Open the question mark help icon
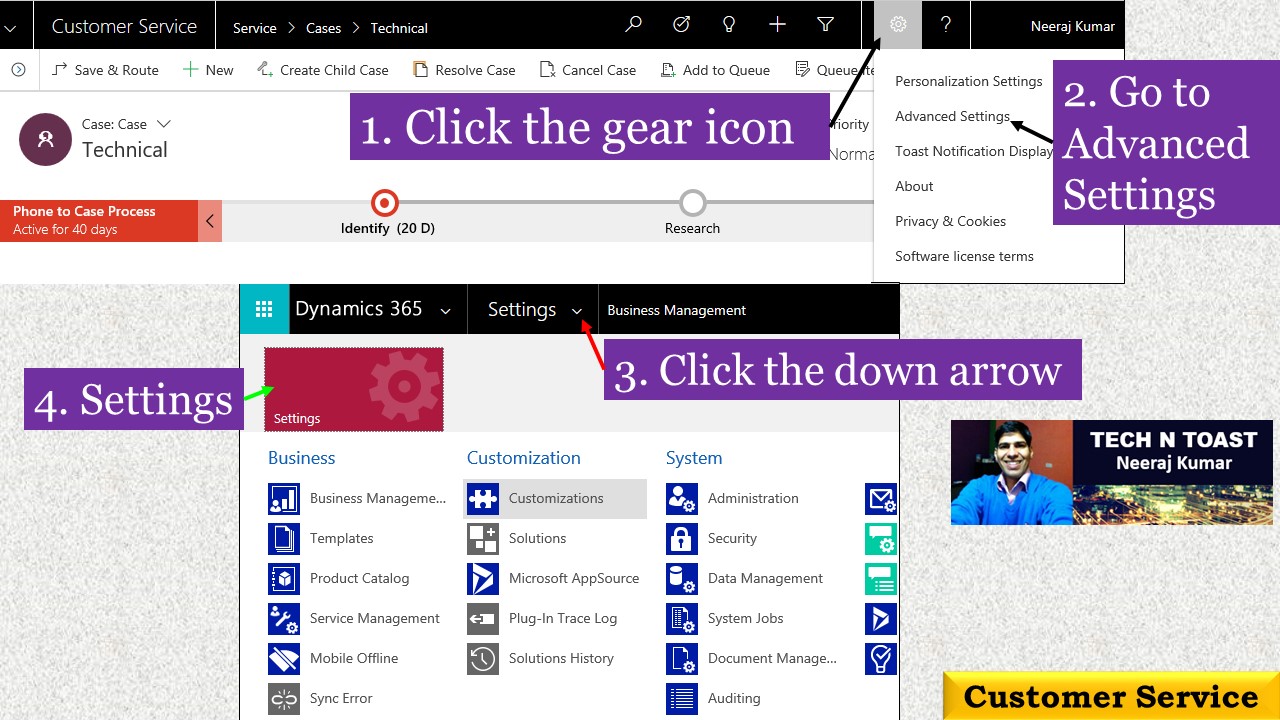The width and height of the screenshot is (1280, 720). [x=945, y=25]
